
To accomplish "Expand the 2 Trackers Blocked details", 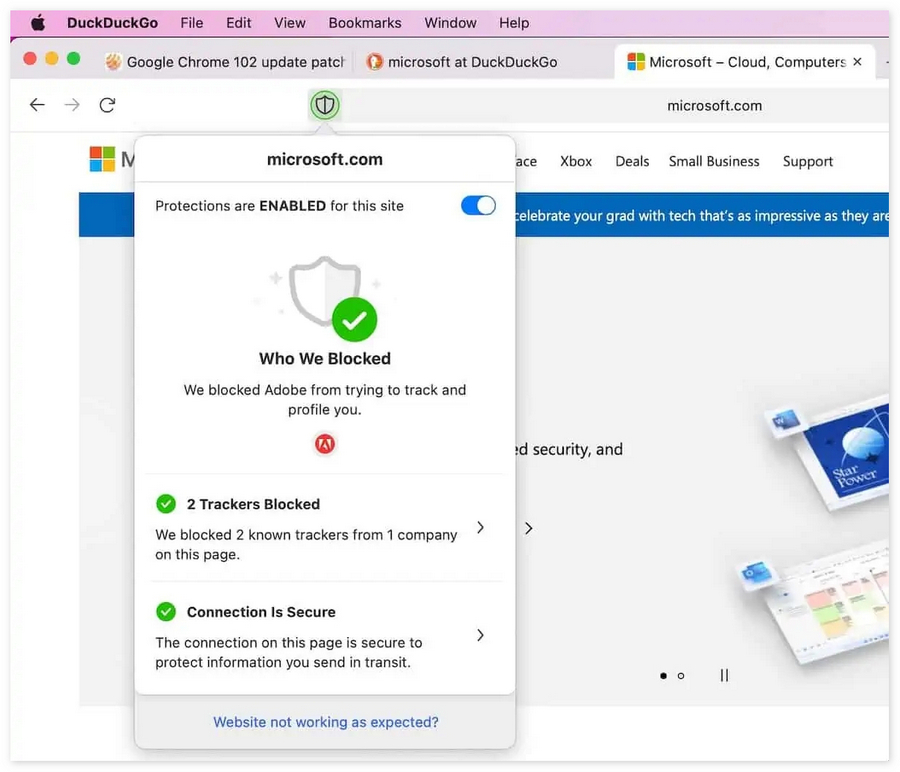I will click(x=480, y=527).
